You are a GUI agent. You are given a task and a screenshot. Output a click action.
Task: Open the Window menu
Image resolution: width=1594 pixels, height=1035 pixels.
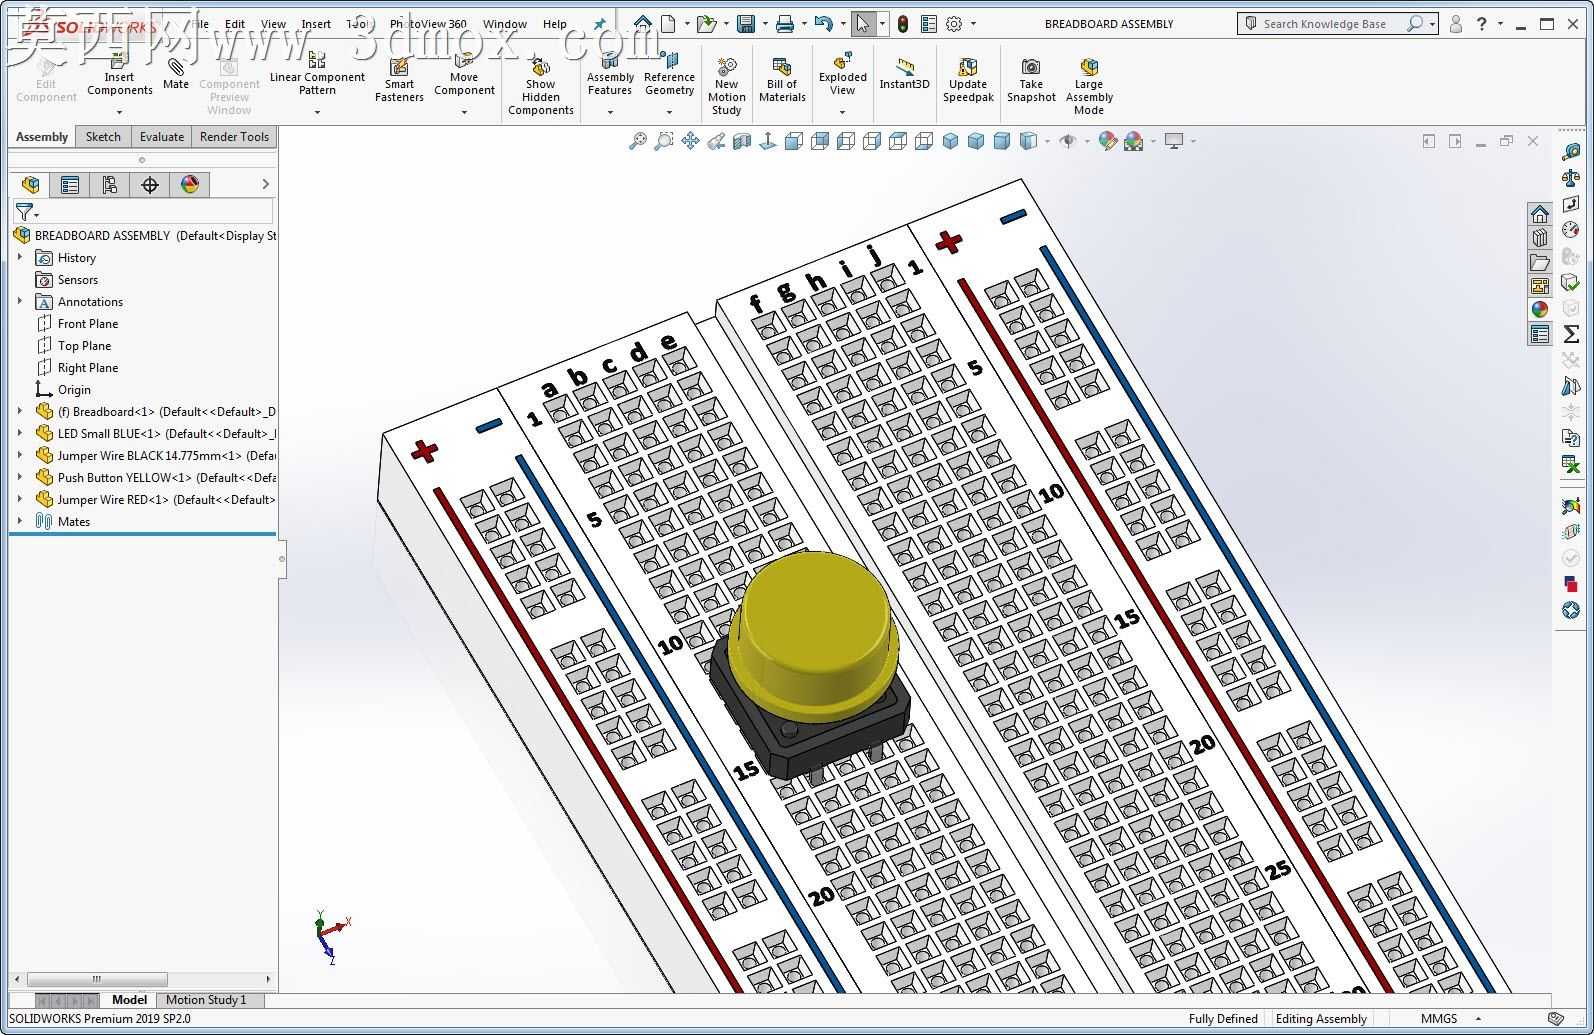point(505,24)
